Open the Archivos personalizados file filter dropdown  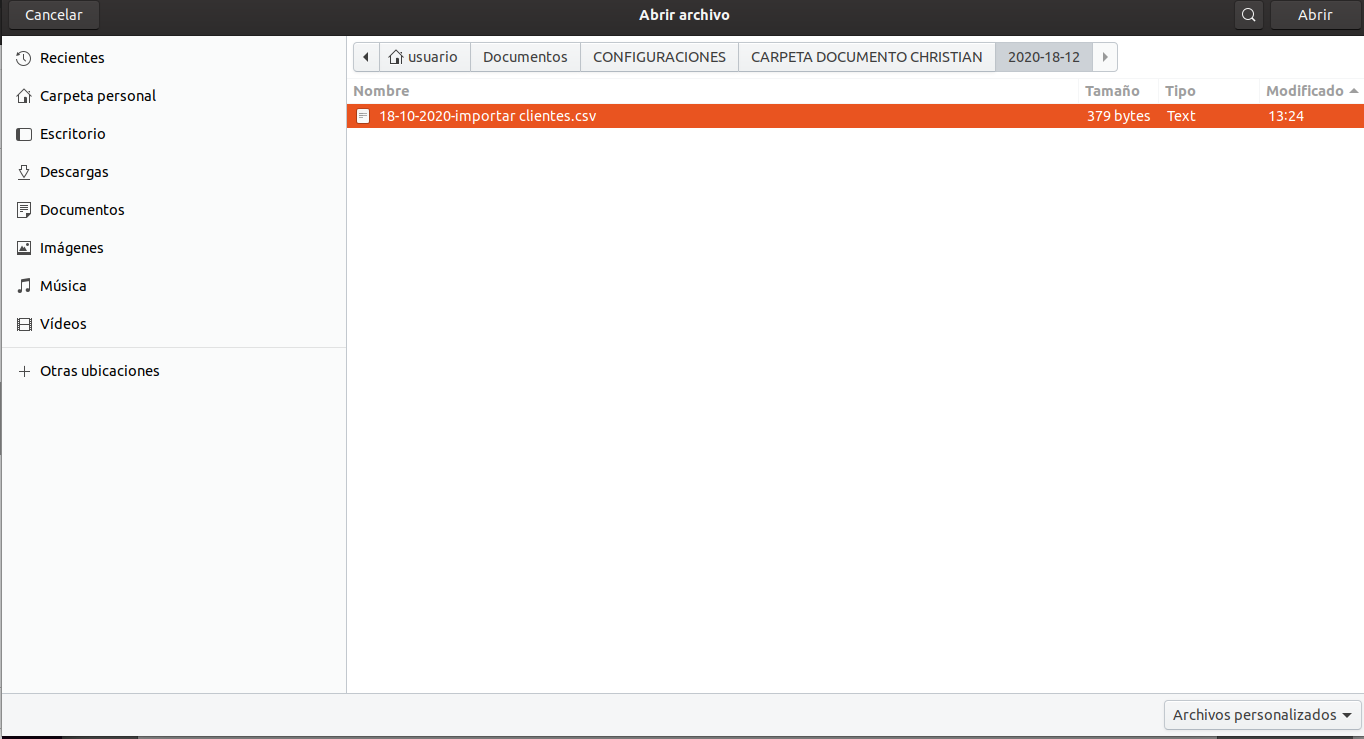(x=1263, y=715)
